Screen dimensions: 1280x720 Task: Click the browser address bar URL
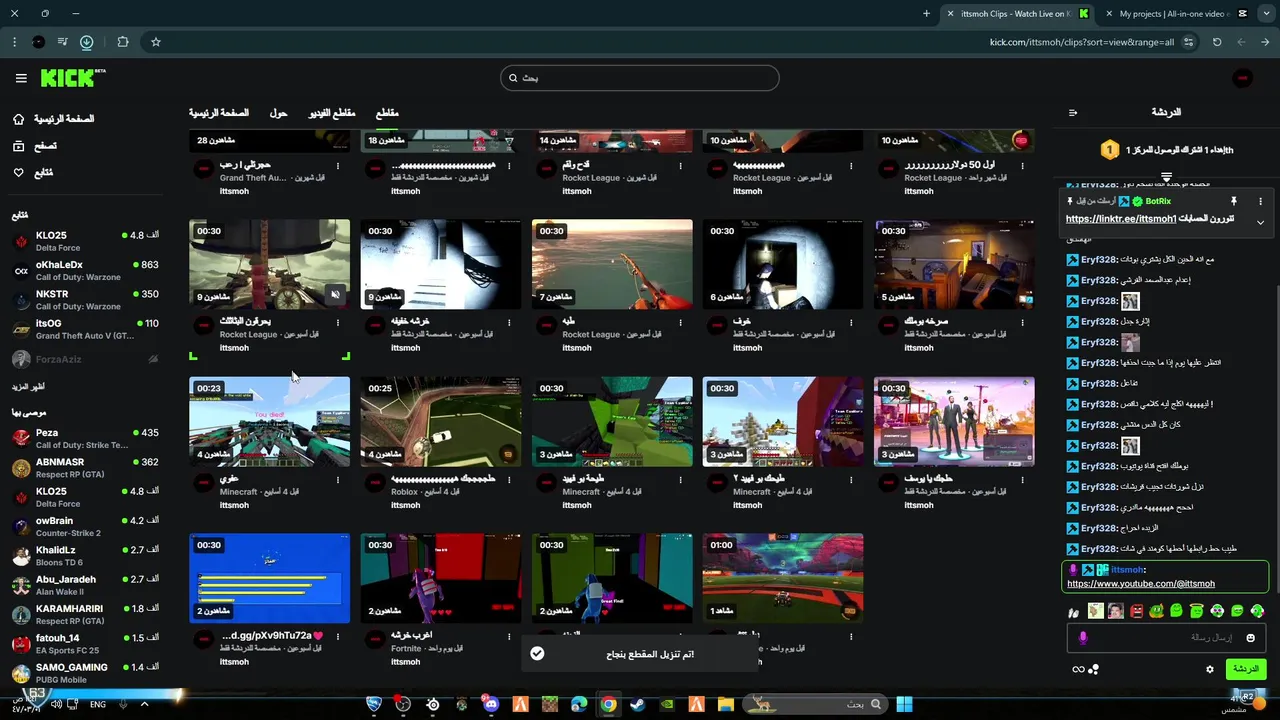coord(1081,42)
